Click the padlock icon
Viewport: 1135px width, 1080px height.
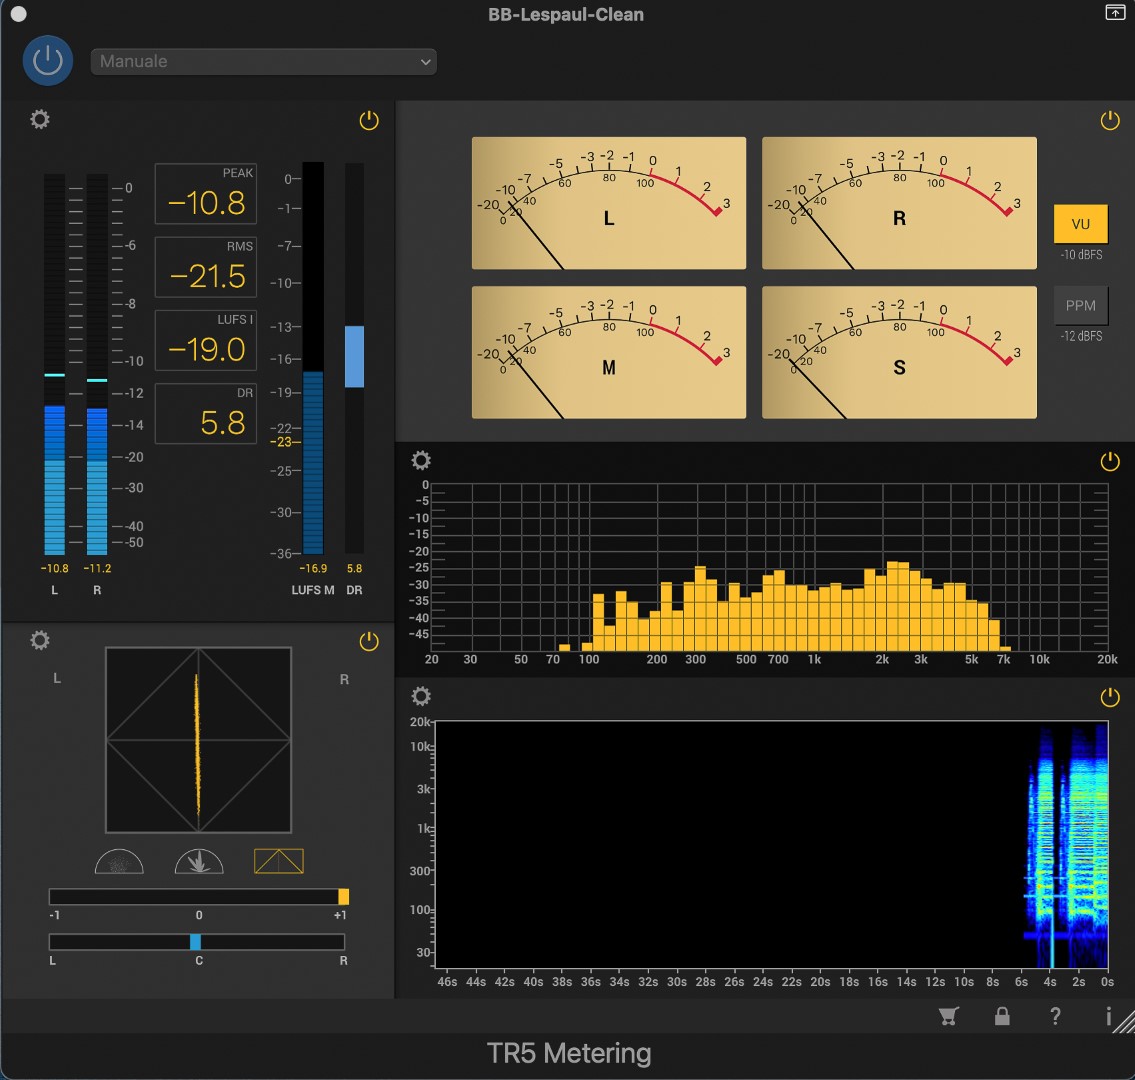click(x=1002, y=1016)
